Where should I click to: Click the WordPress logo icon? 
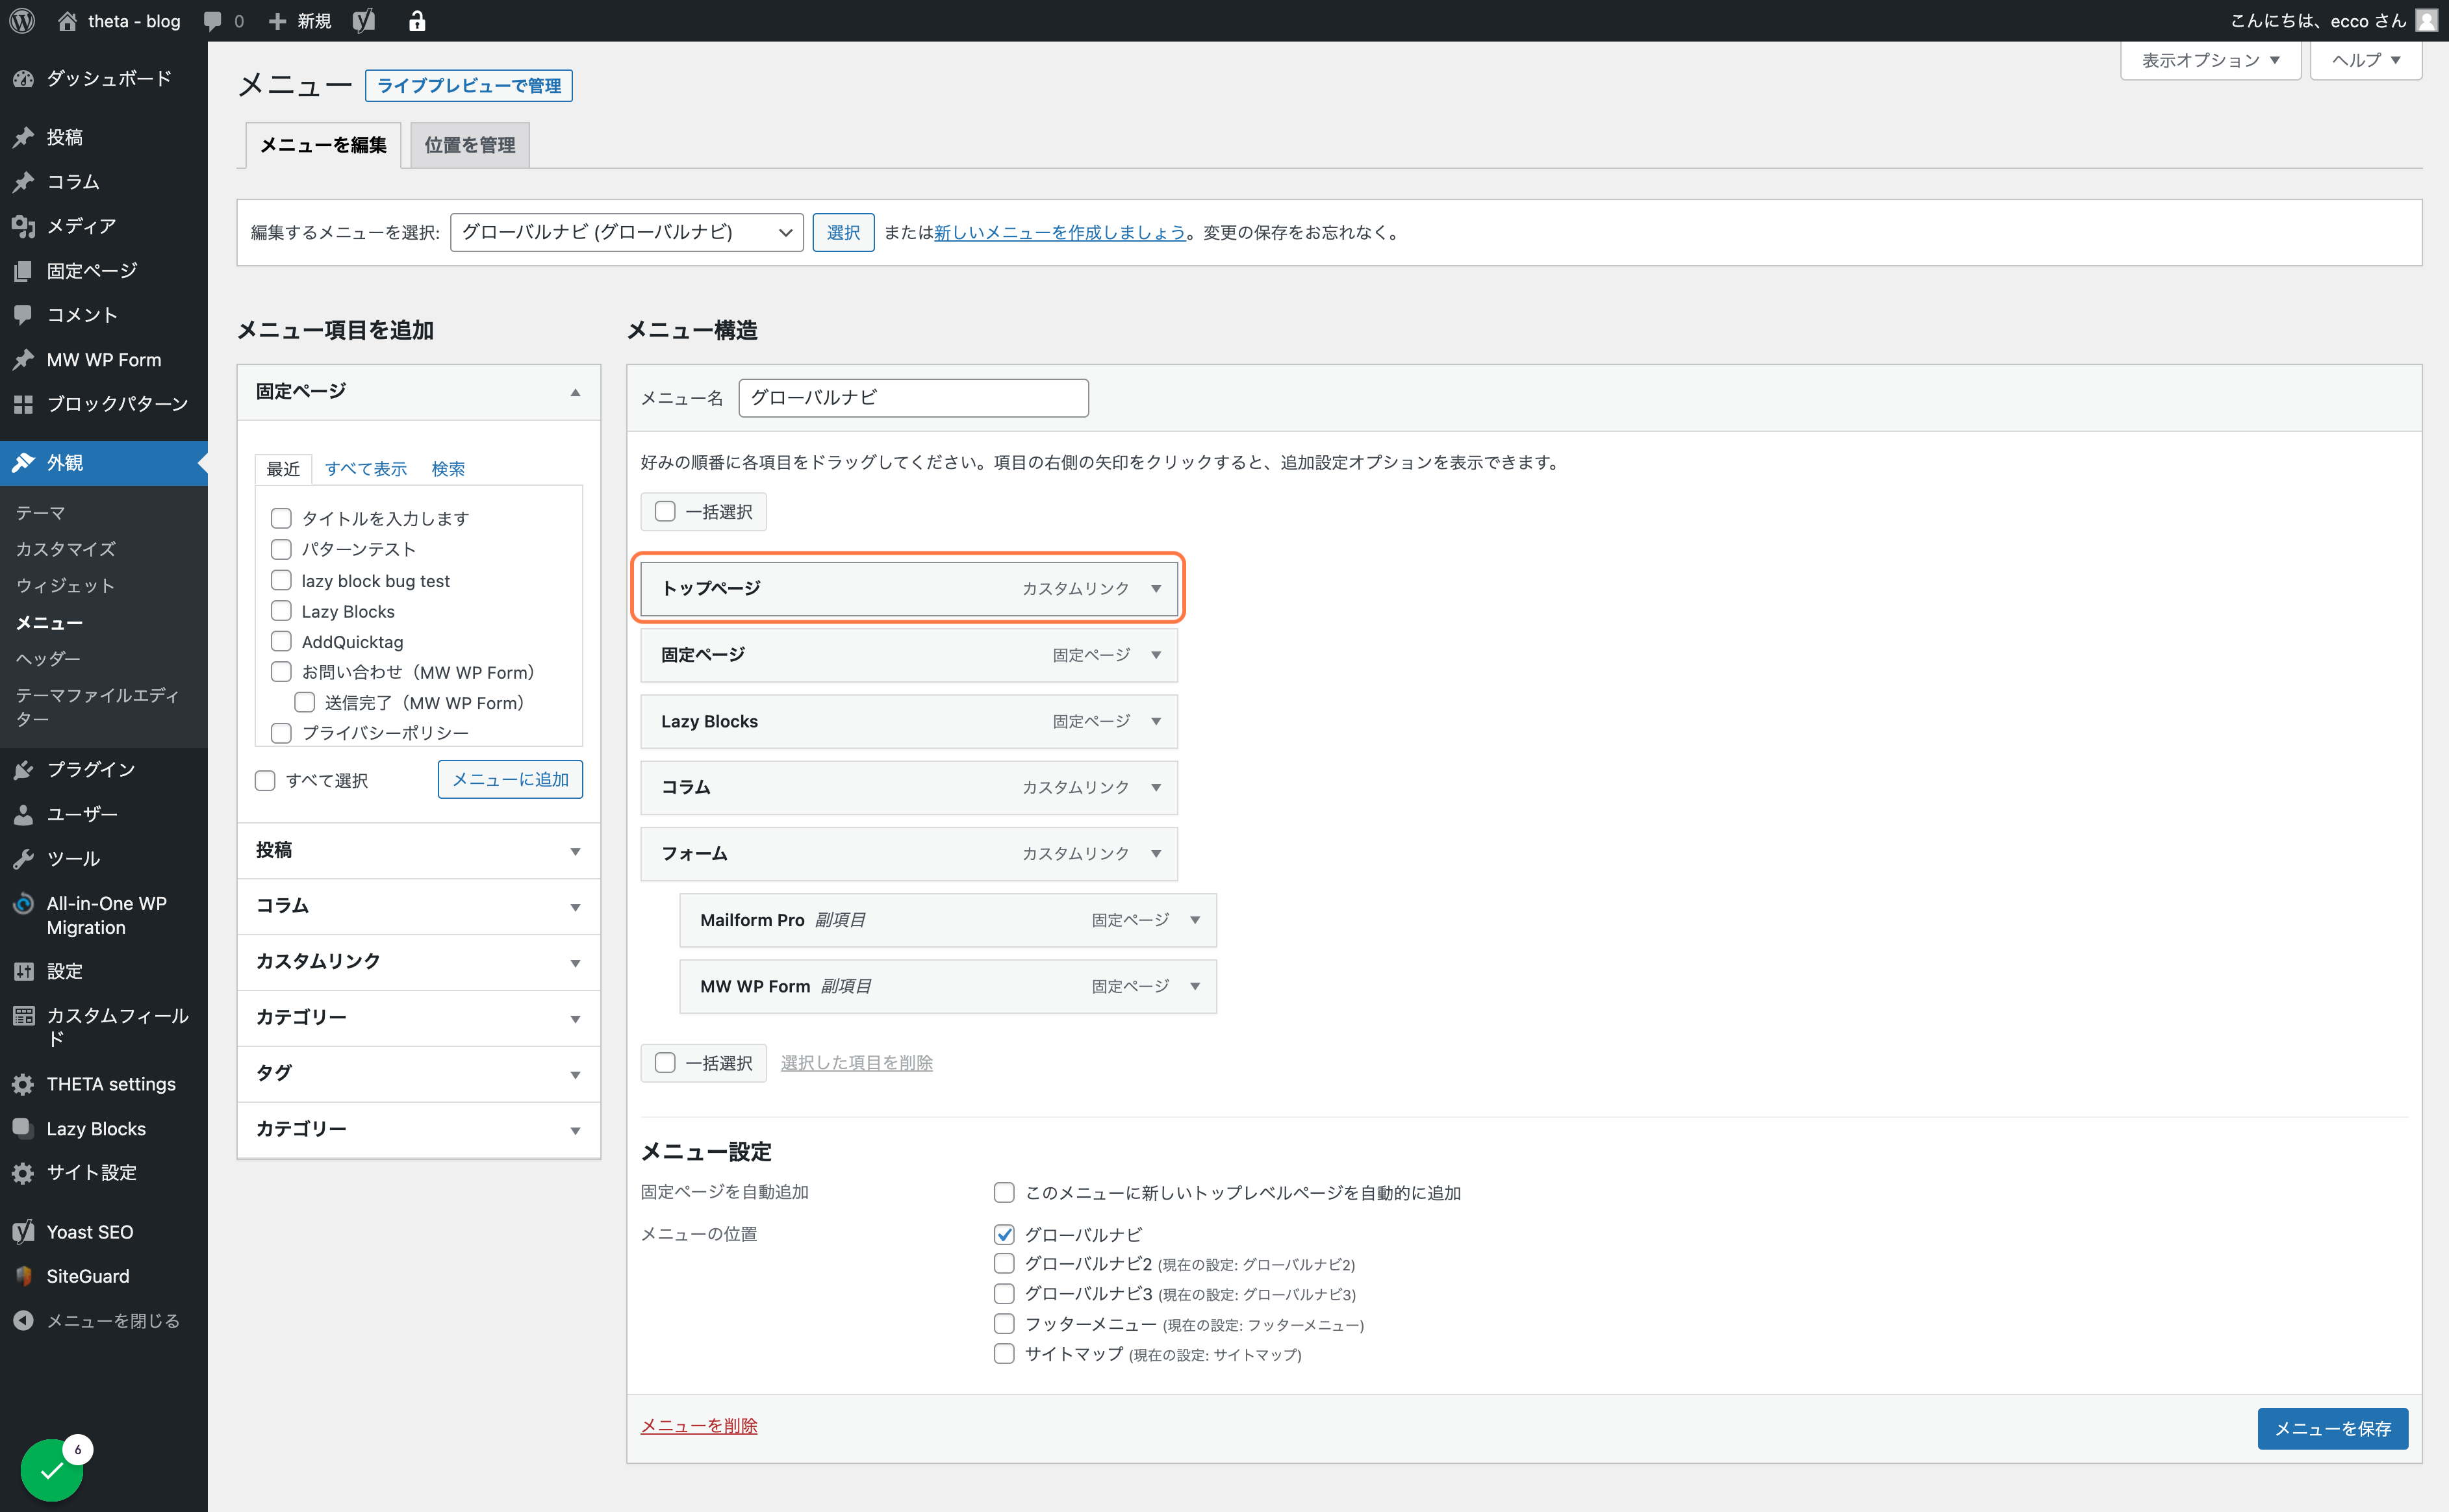pos(22,21)
